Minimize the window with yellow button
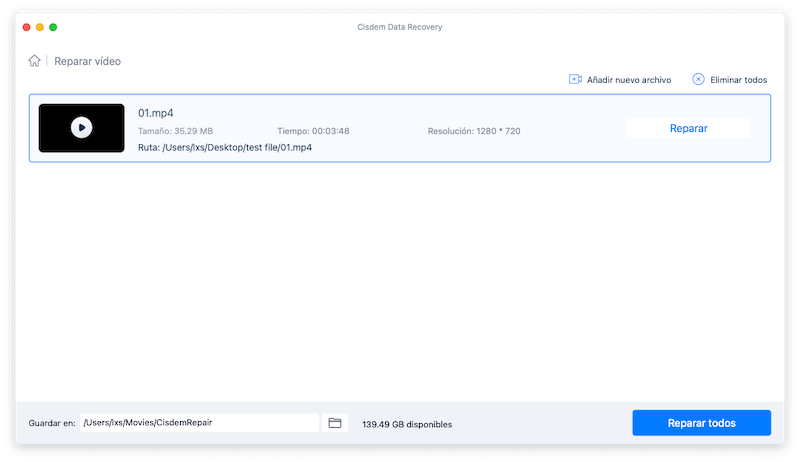 point(40,27)
